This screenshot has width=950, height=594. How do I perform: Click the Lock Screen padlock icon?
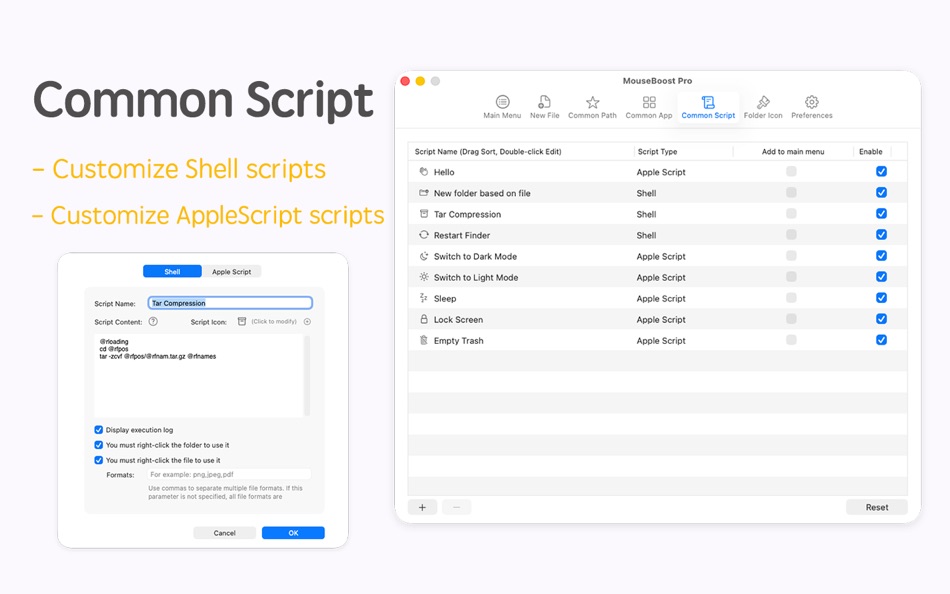(x=424, y=319)
